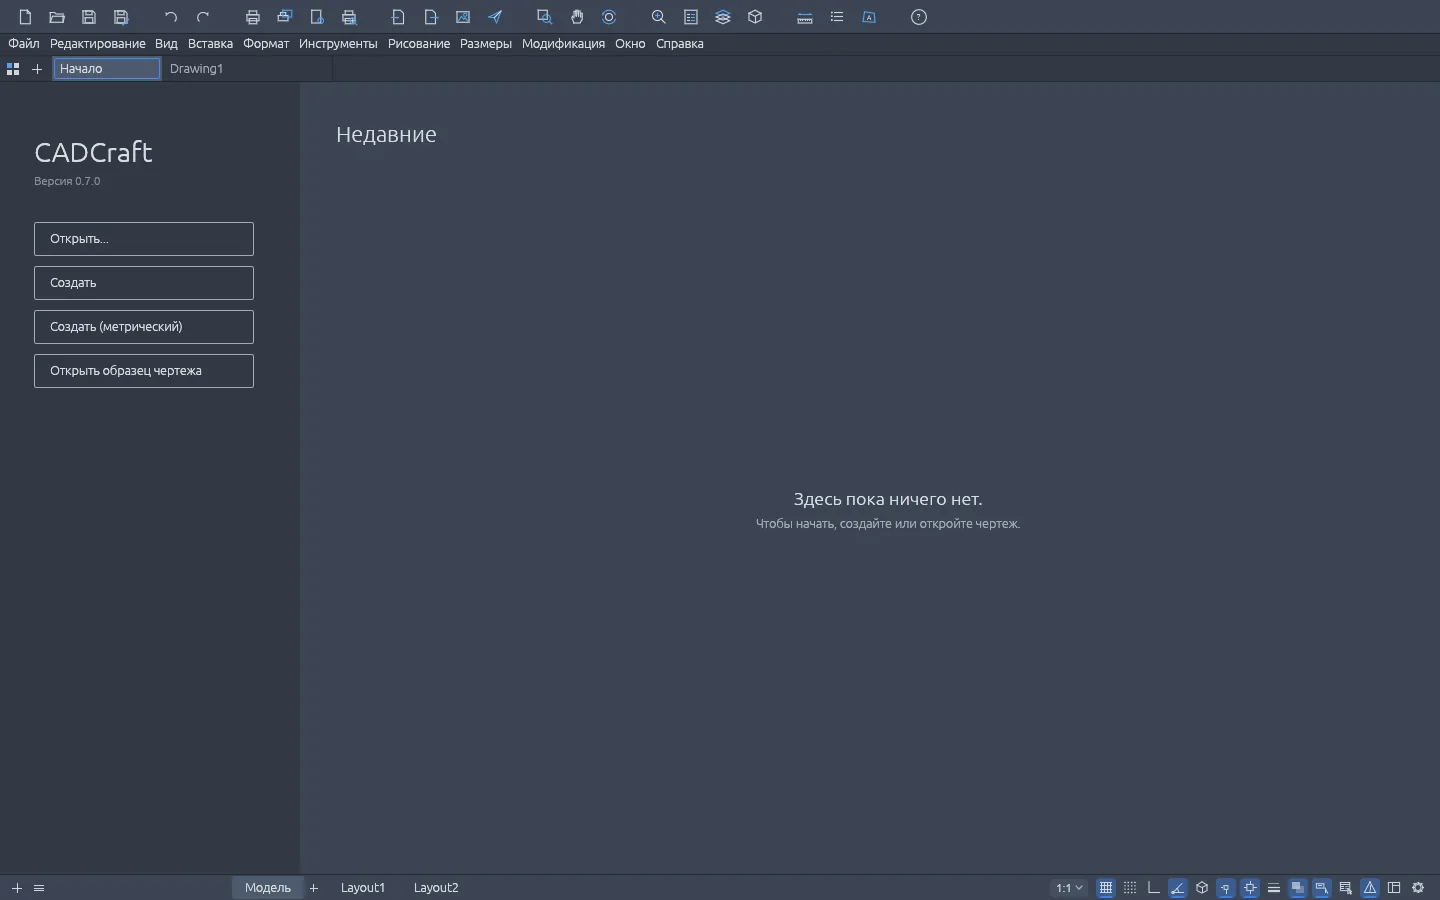Open the Layers stack icon

coord(723,17)
